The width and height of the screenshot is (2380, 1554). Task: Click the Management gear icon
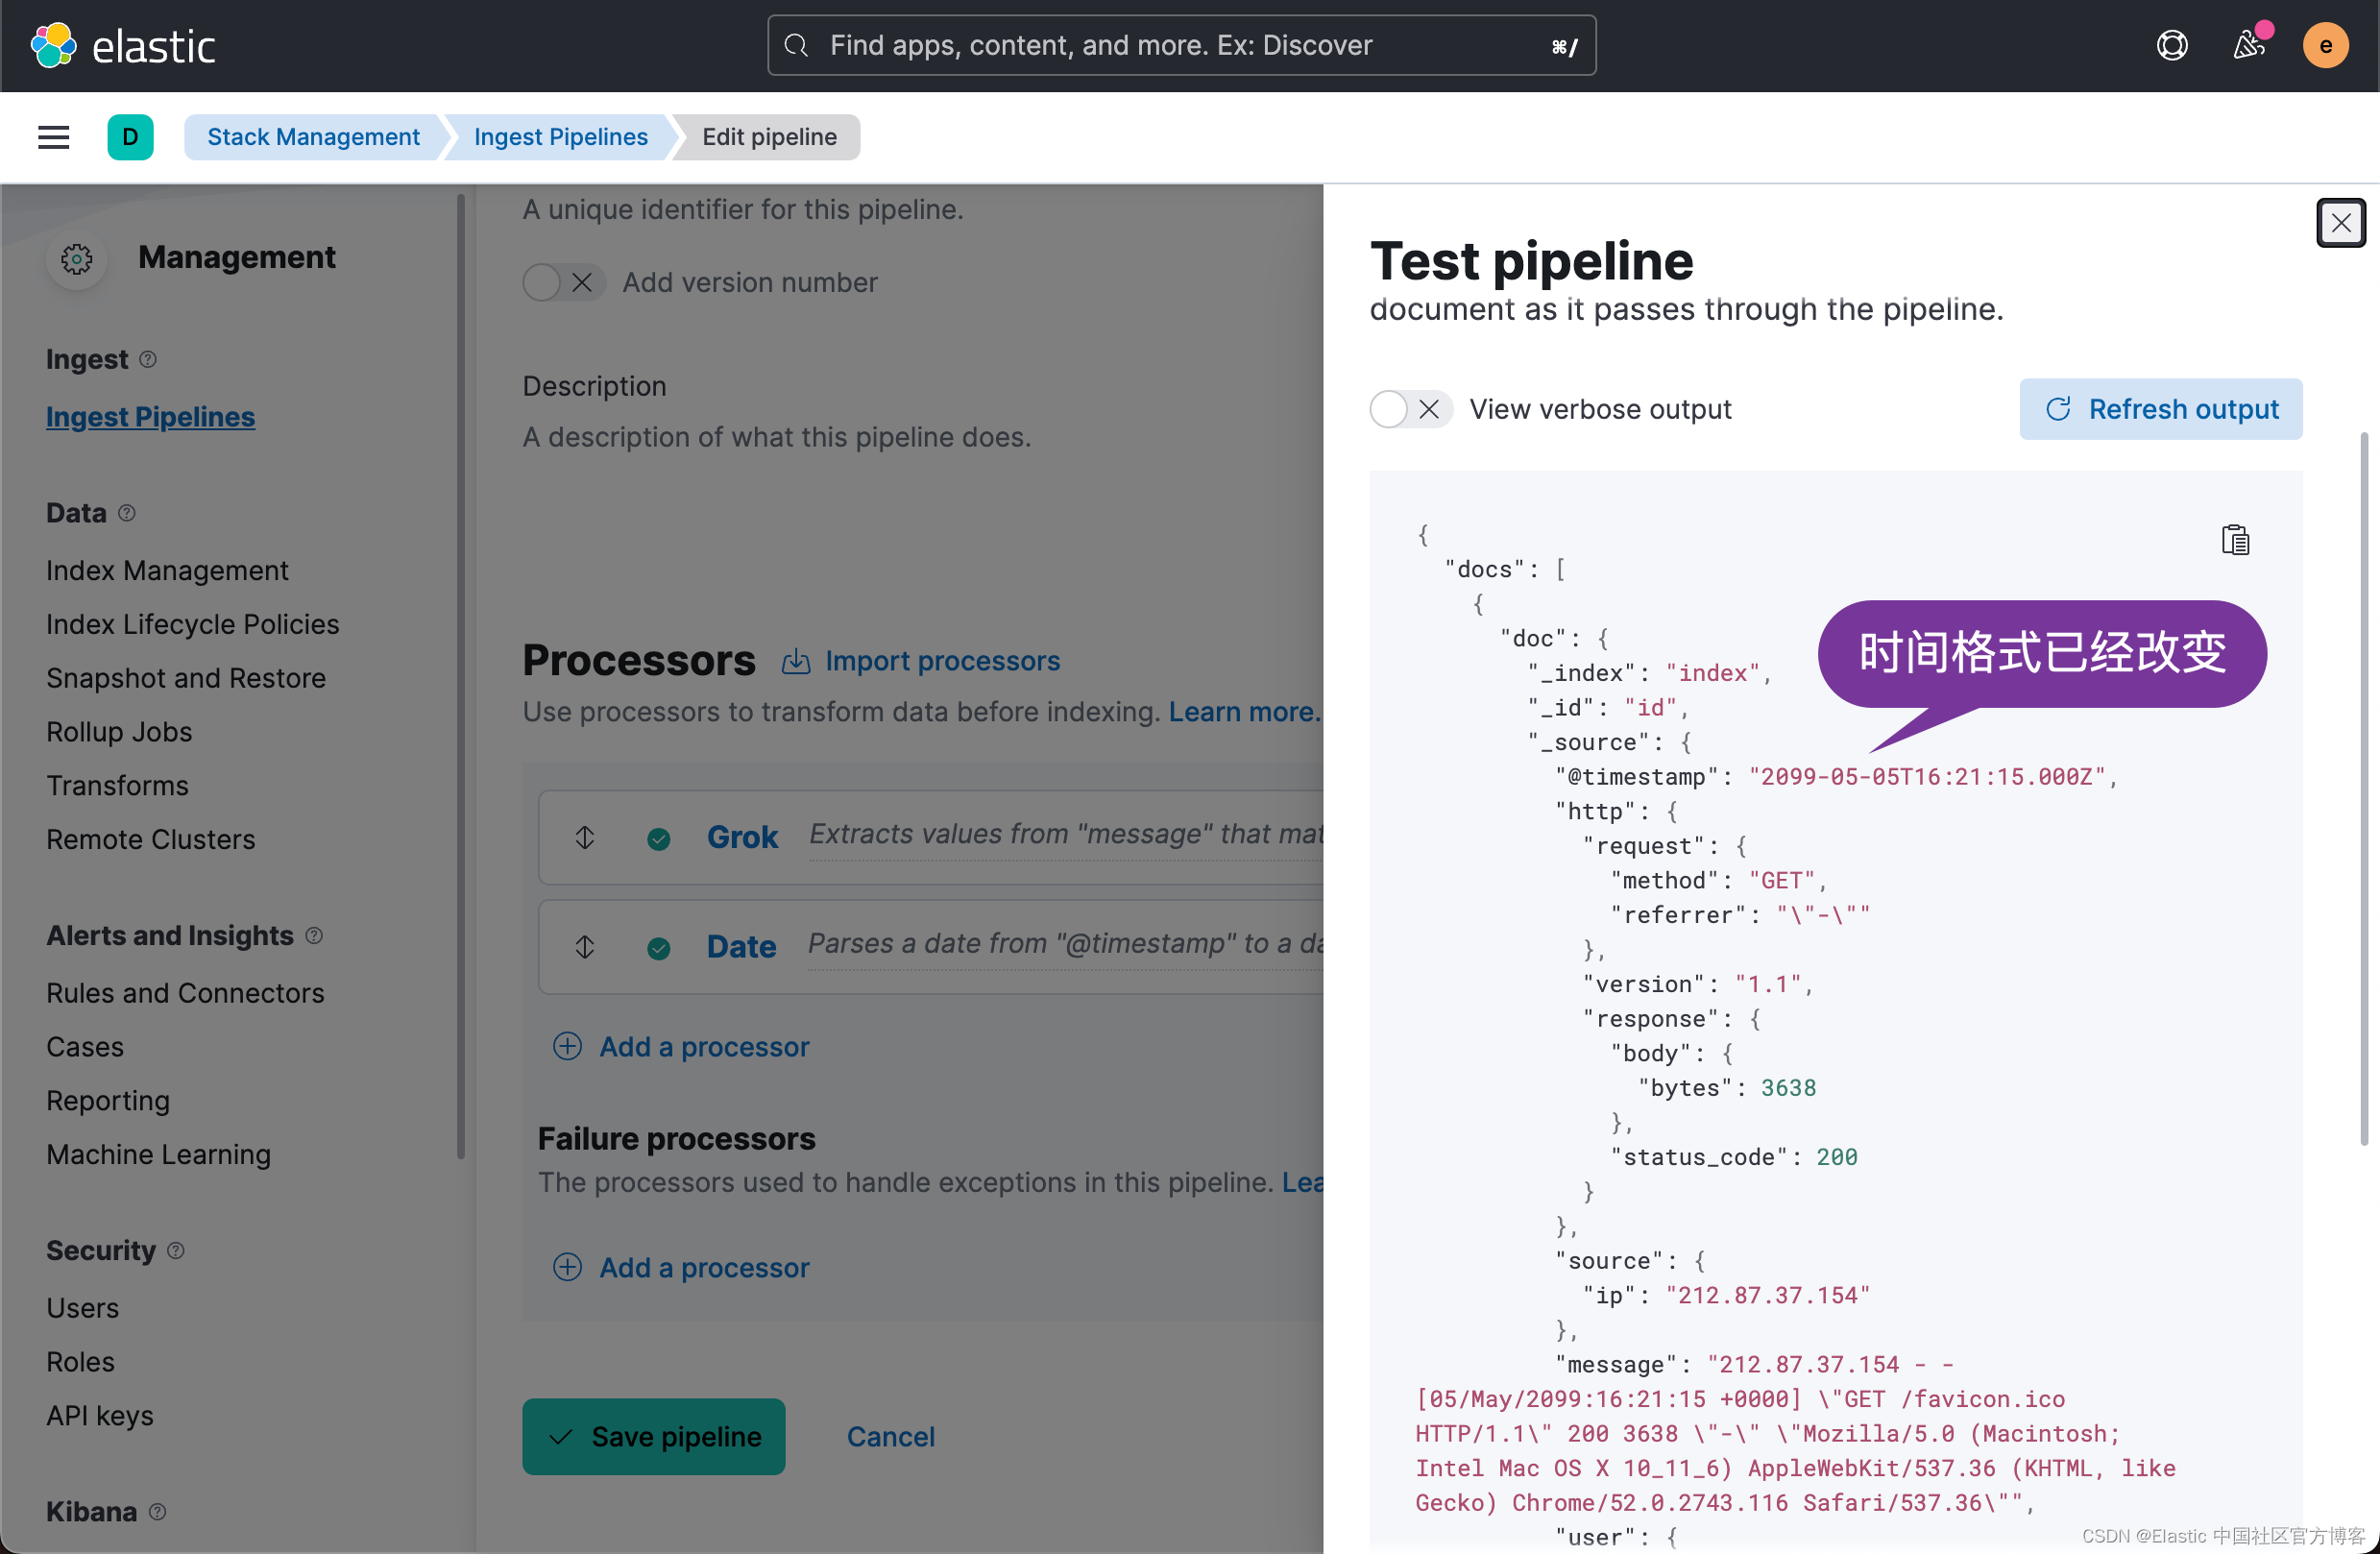(x=77, y=259)
